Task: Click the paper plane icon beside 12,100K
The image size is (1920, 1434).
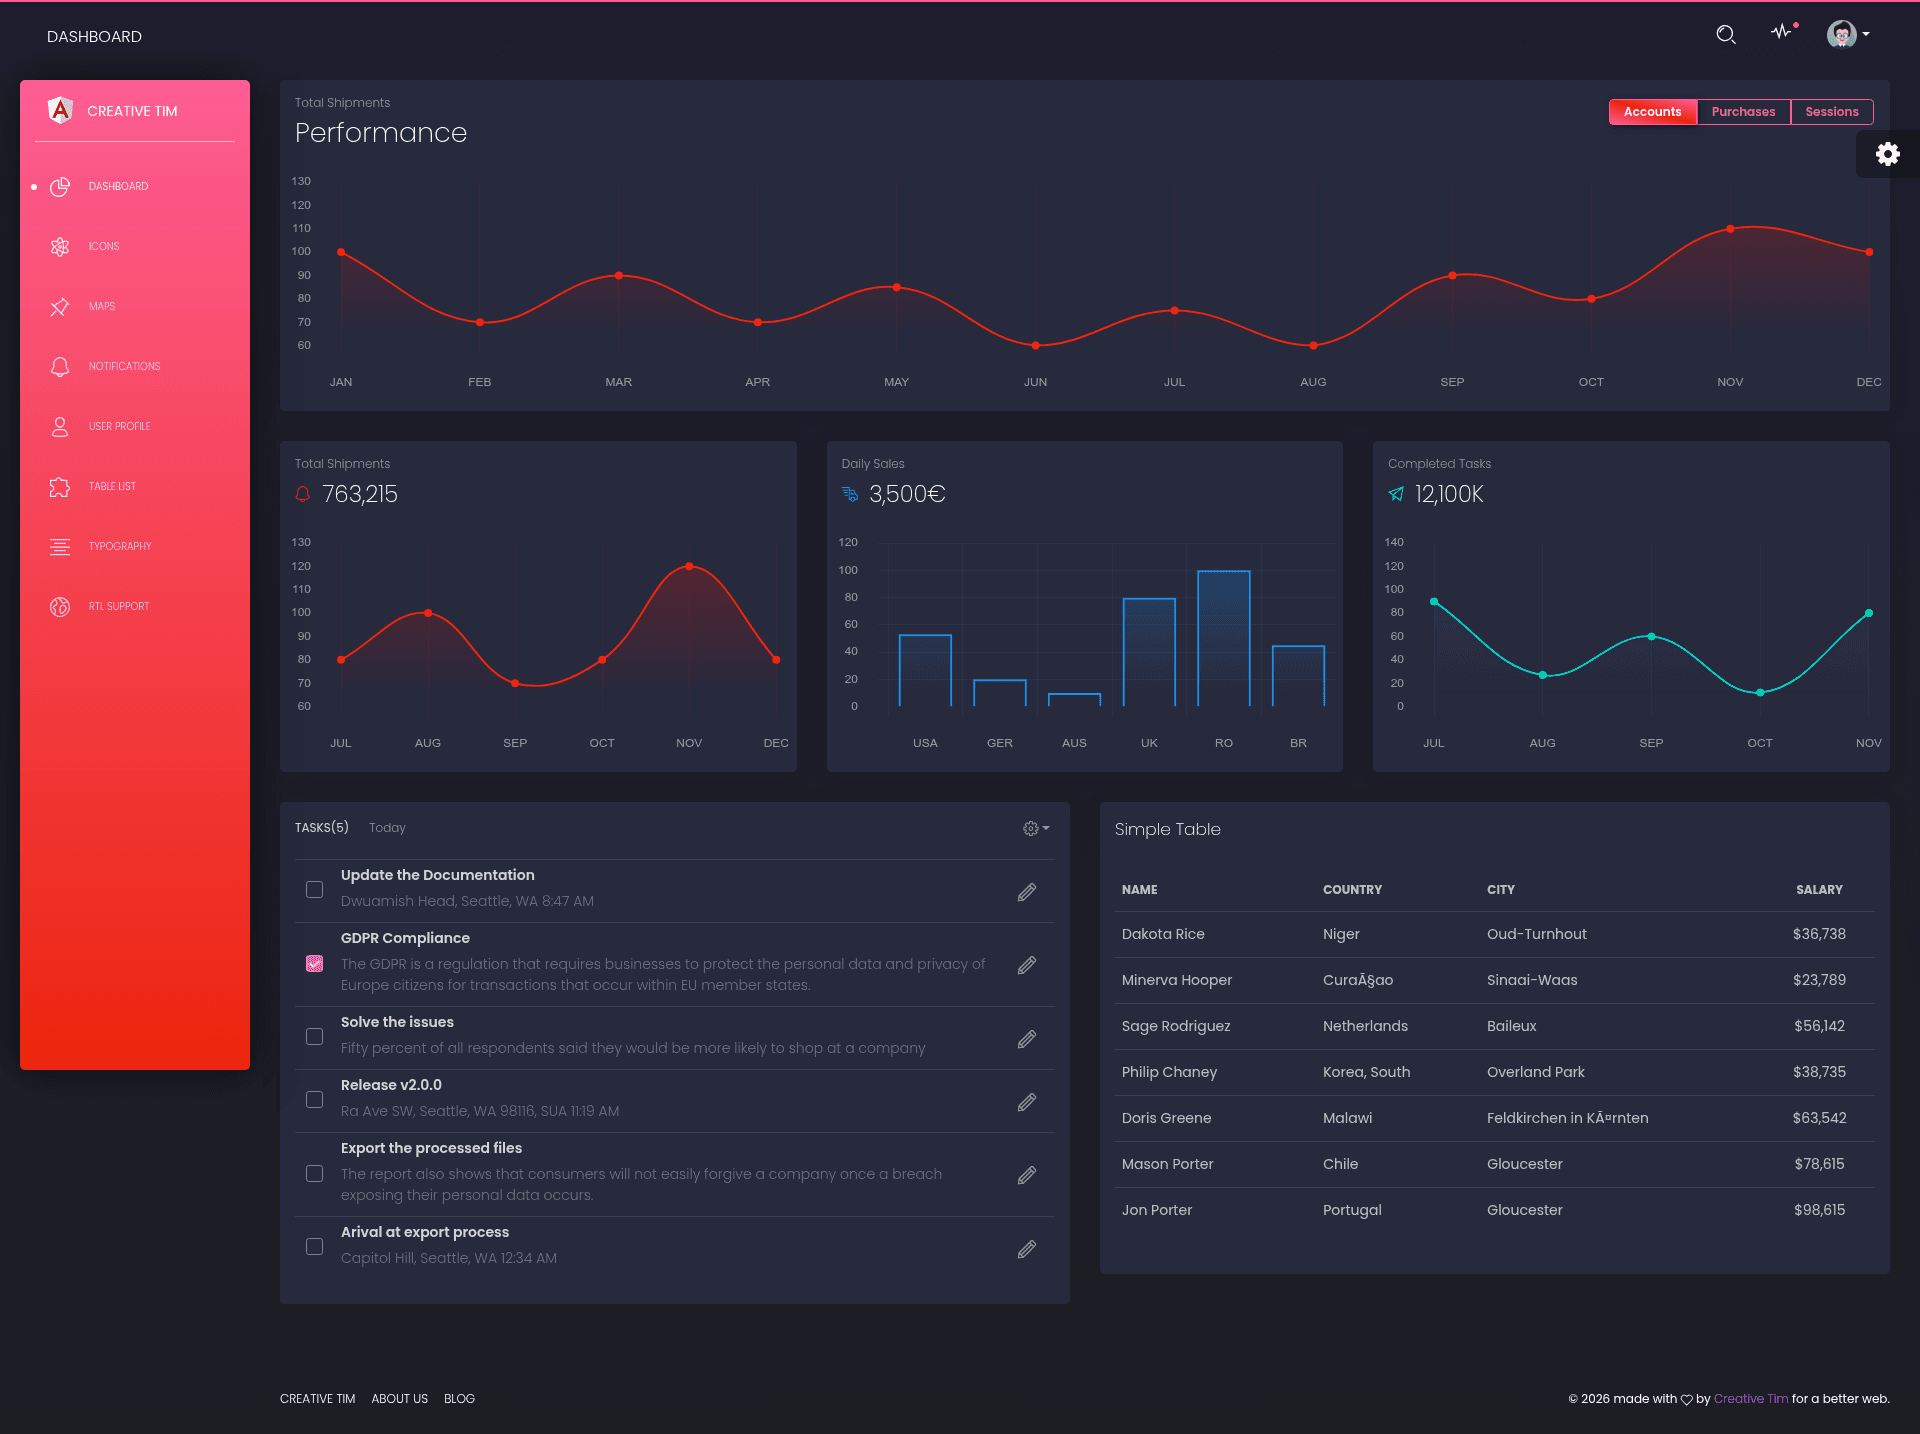Action: pos(1396,494)
